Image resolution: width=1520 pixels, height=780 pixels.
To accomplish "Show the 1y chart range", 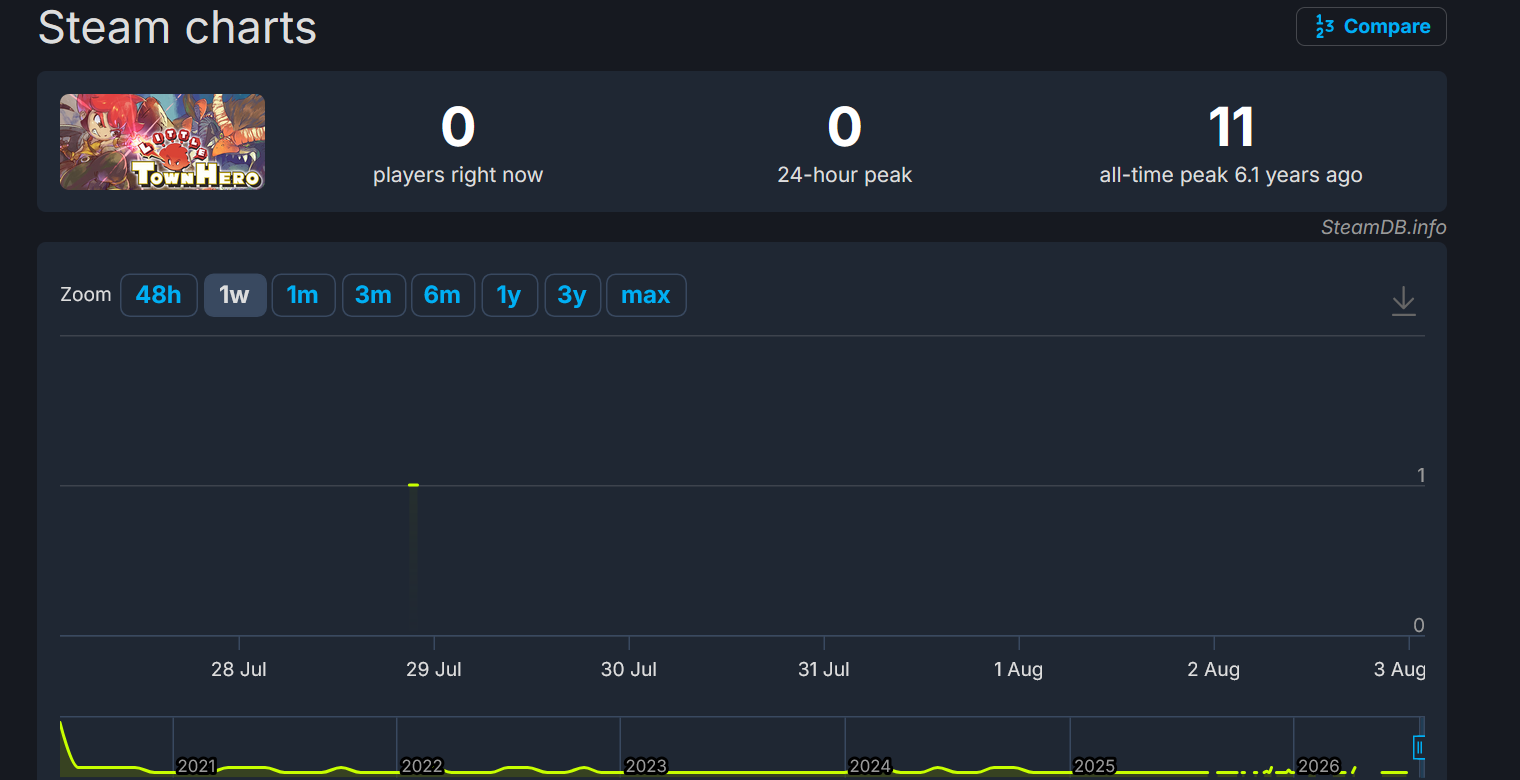I will (509, 295).
